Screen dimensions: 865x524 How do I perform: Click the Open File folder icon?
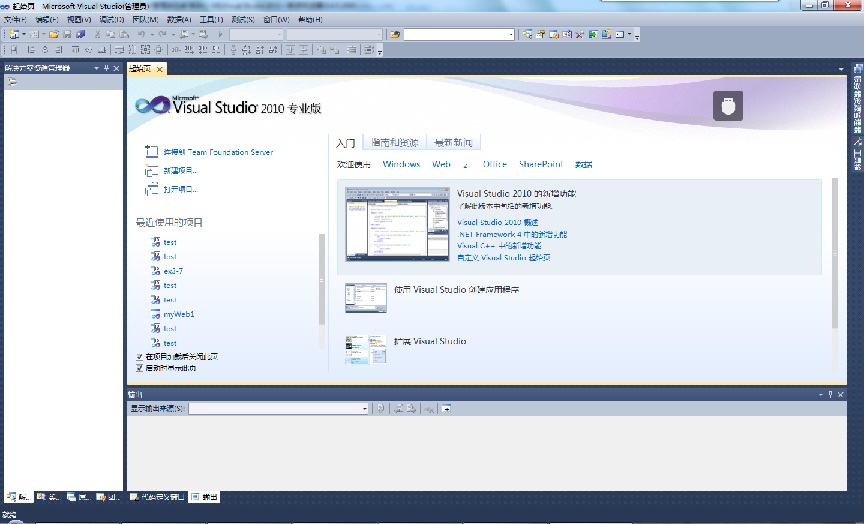pos(54,34)
